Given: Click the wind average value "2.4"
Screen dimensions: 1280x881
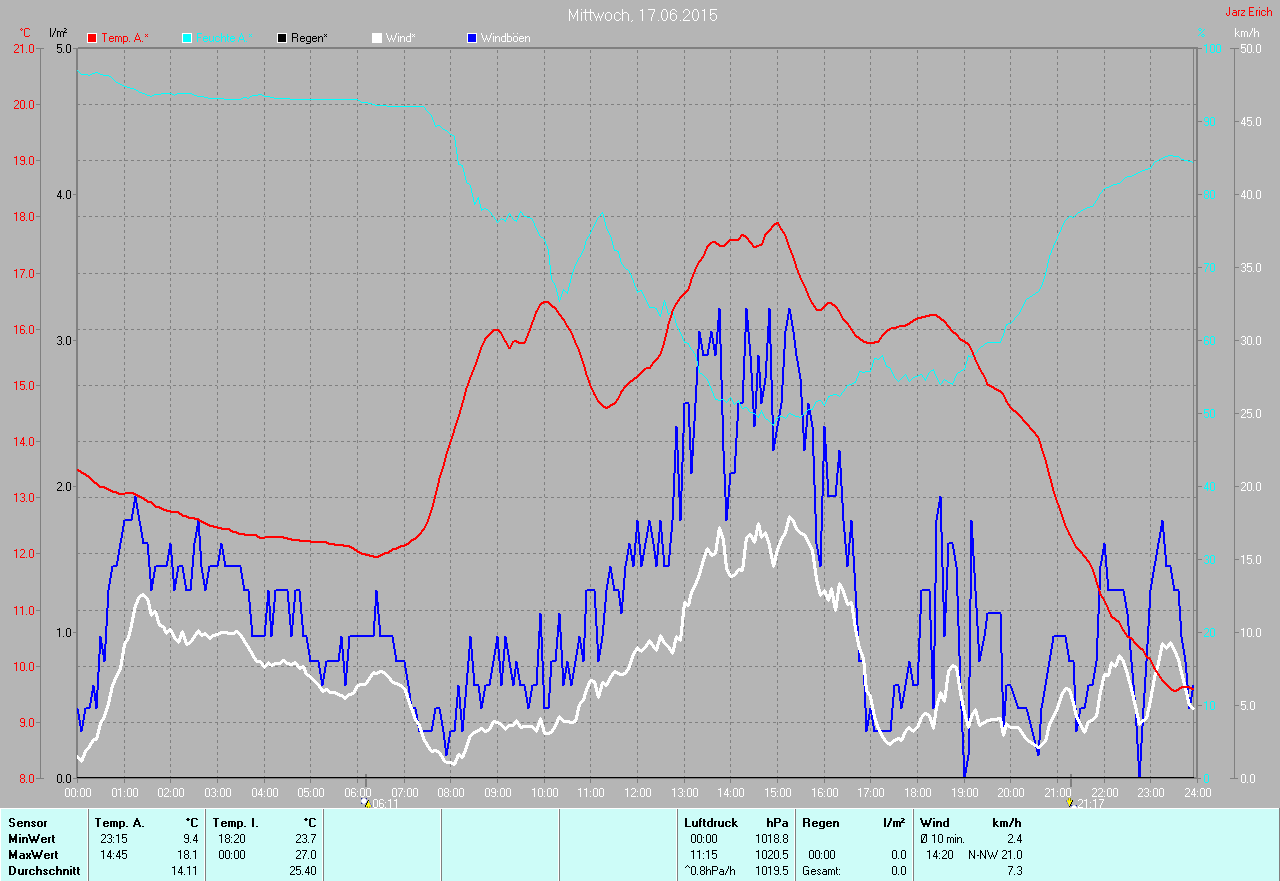Looking at the screenshot, I should click(1013, 839).
